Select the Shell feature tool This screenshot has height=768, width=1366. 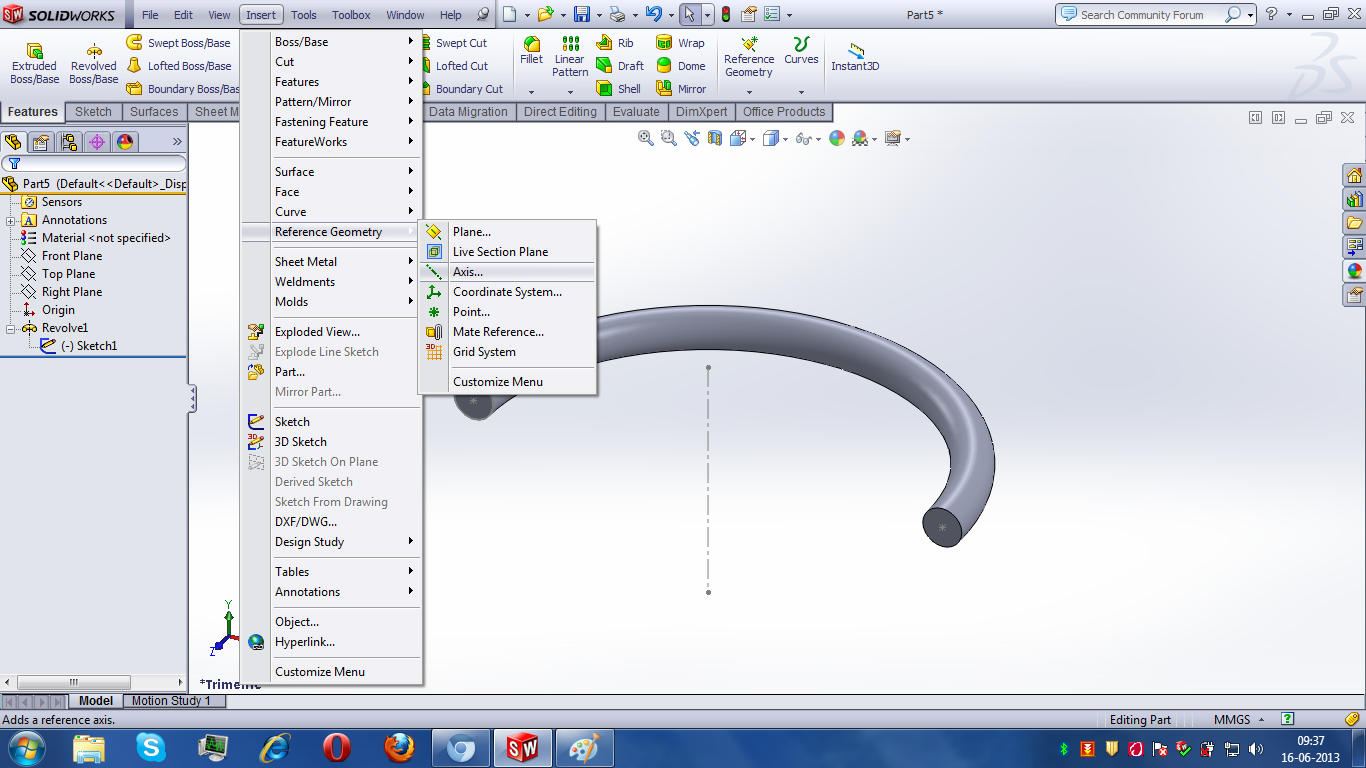[619, 89]
